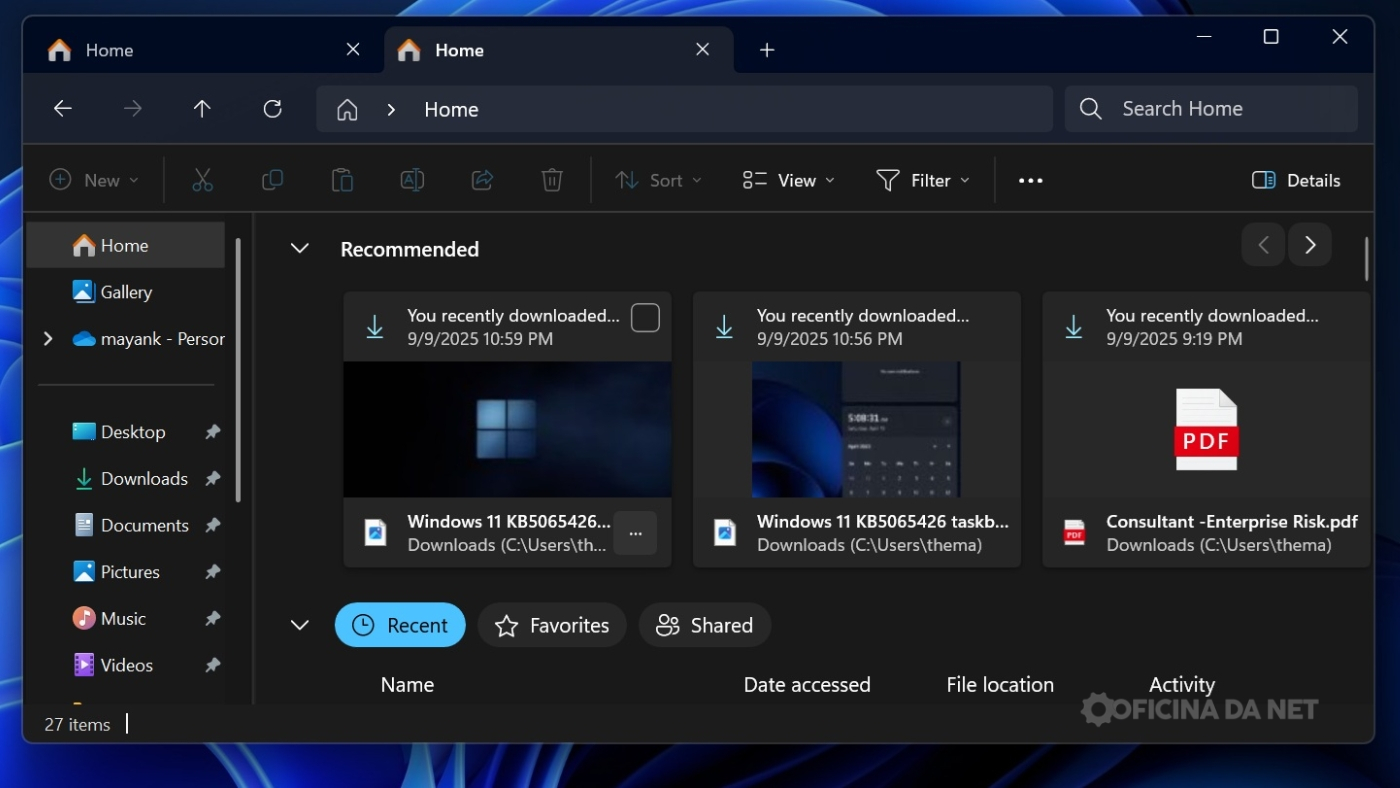Screen dimensions: 1400x788
Task: Close the first Home tab
Action: 353,49
